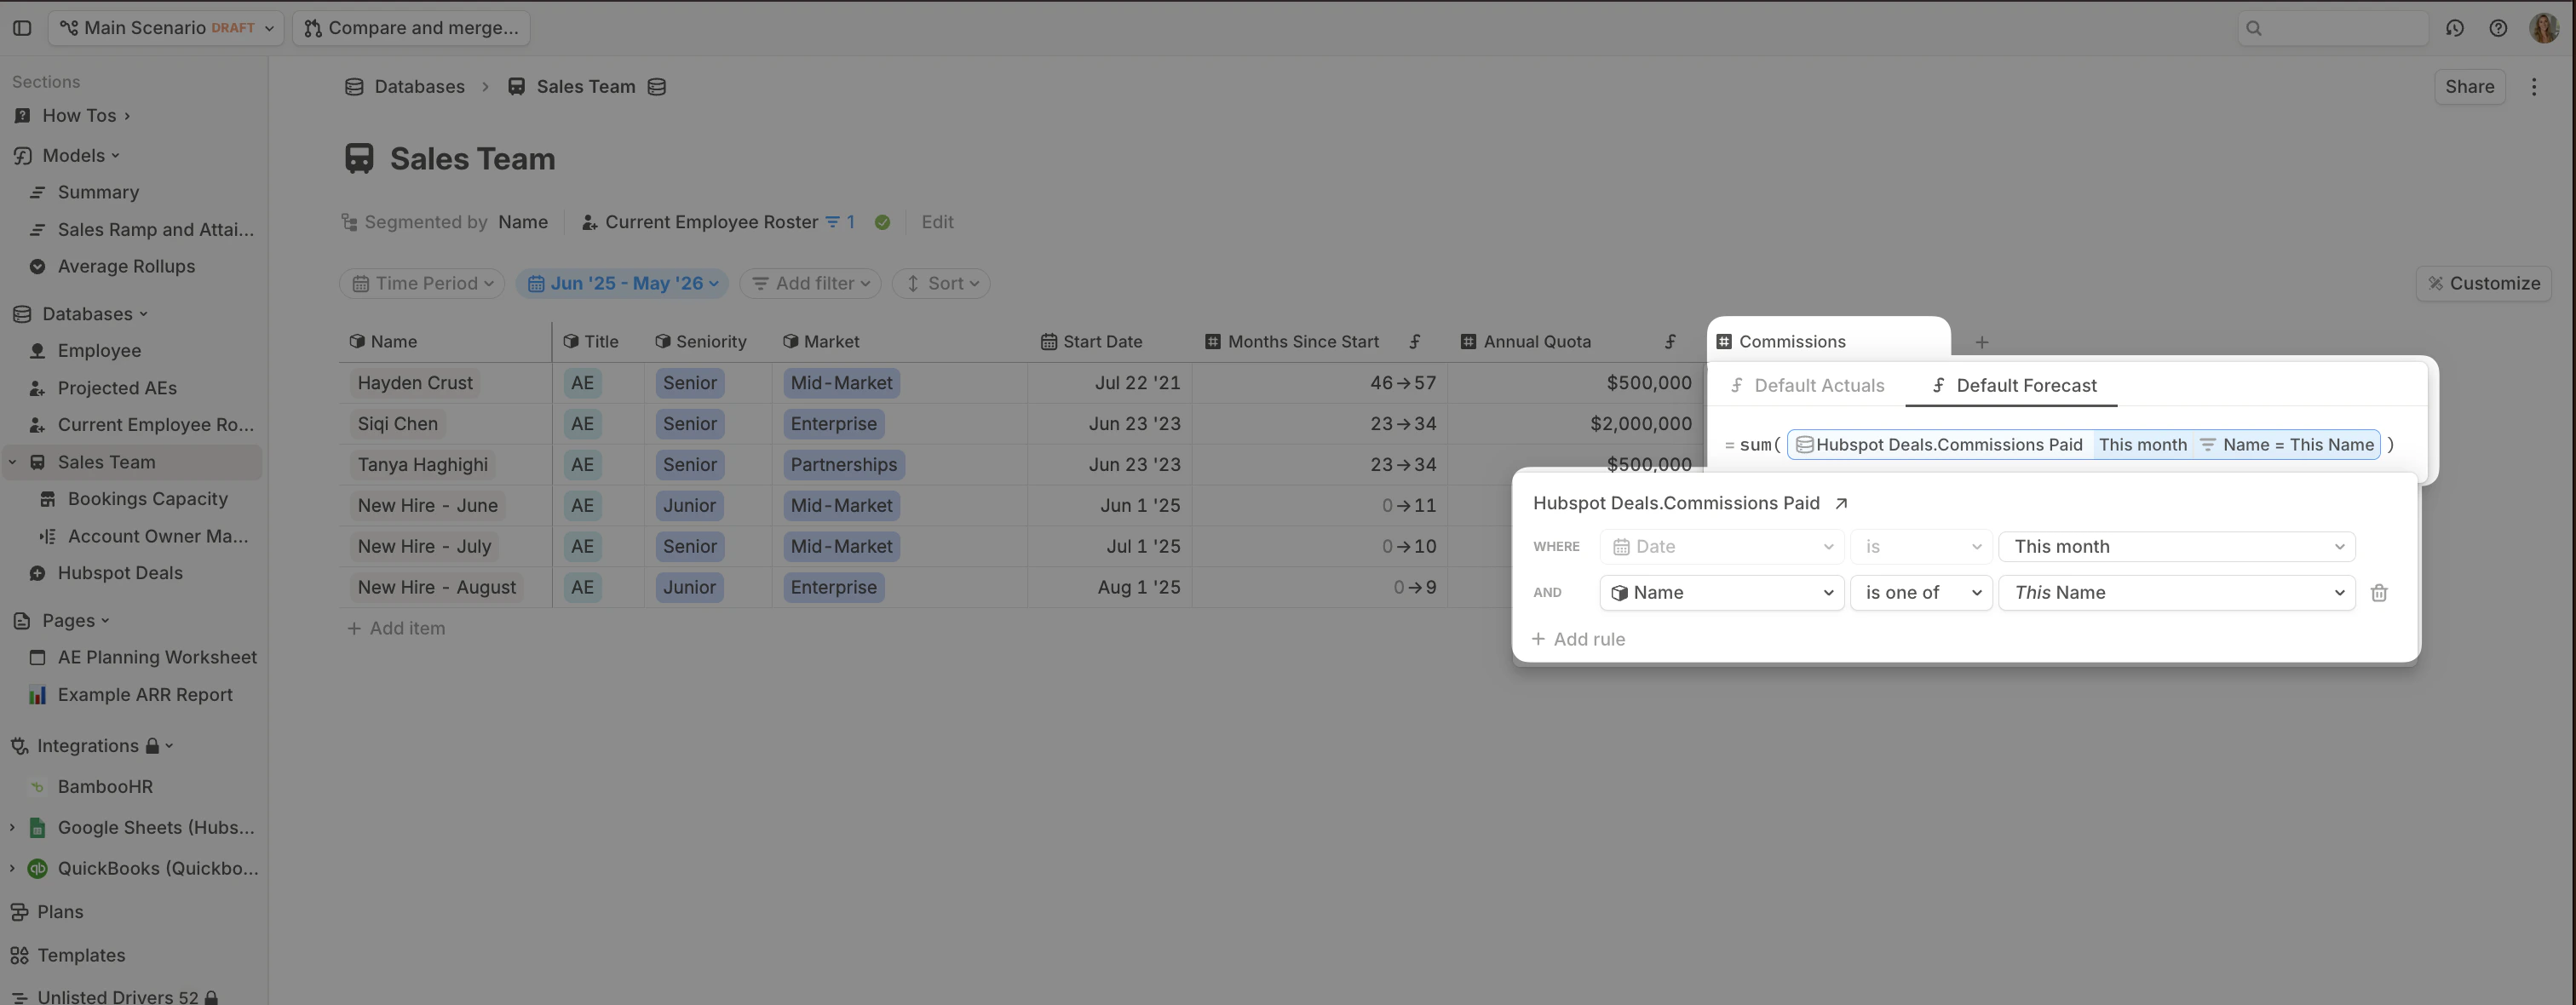Open the three-dot more options menu
The width and height of the screenshot is (2576, 1005).
[2533, 87]
